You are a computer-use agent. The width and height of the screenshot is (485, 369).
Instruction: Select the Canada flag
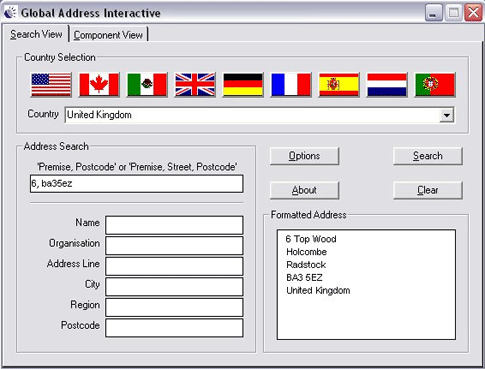[99, 85]
